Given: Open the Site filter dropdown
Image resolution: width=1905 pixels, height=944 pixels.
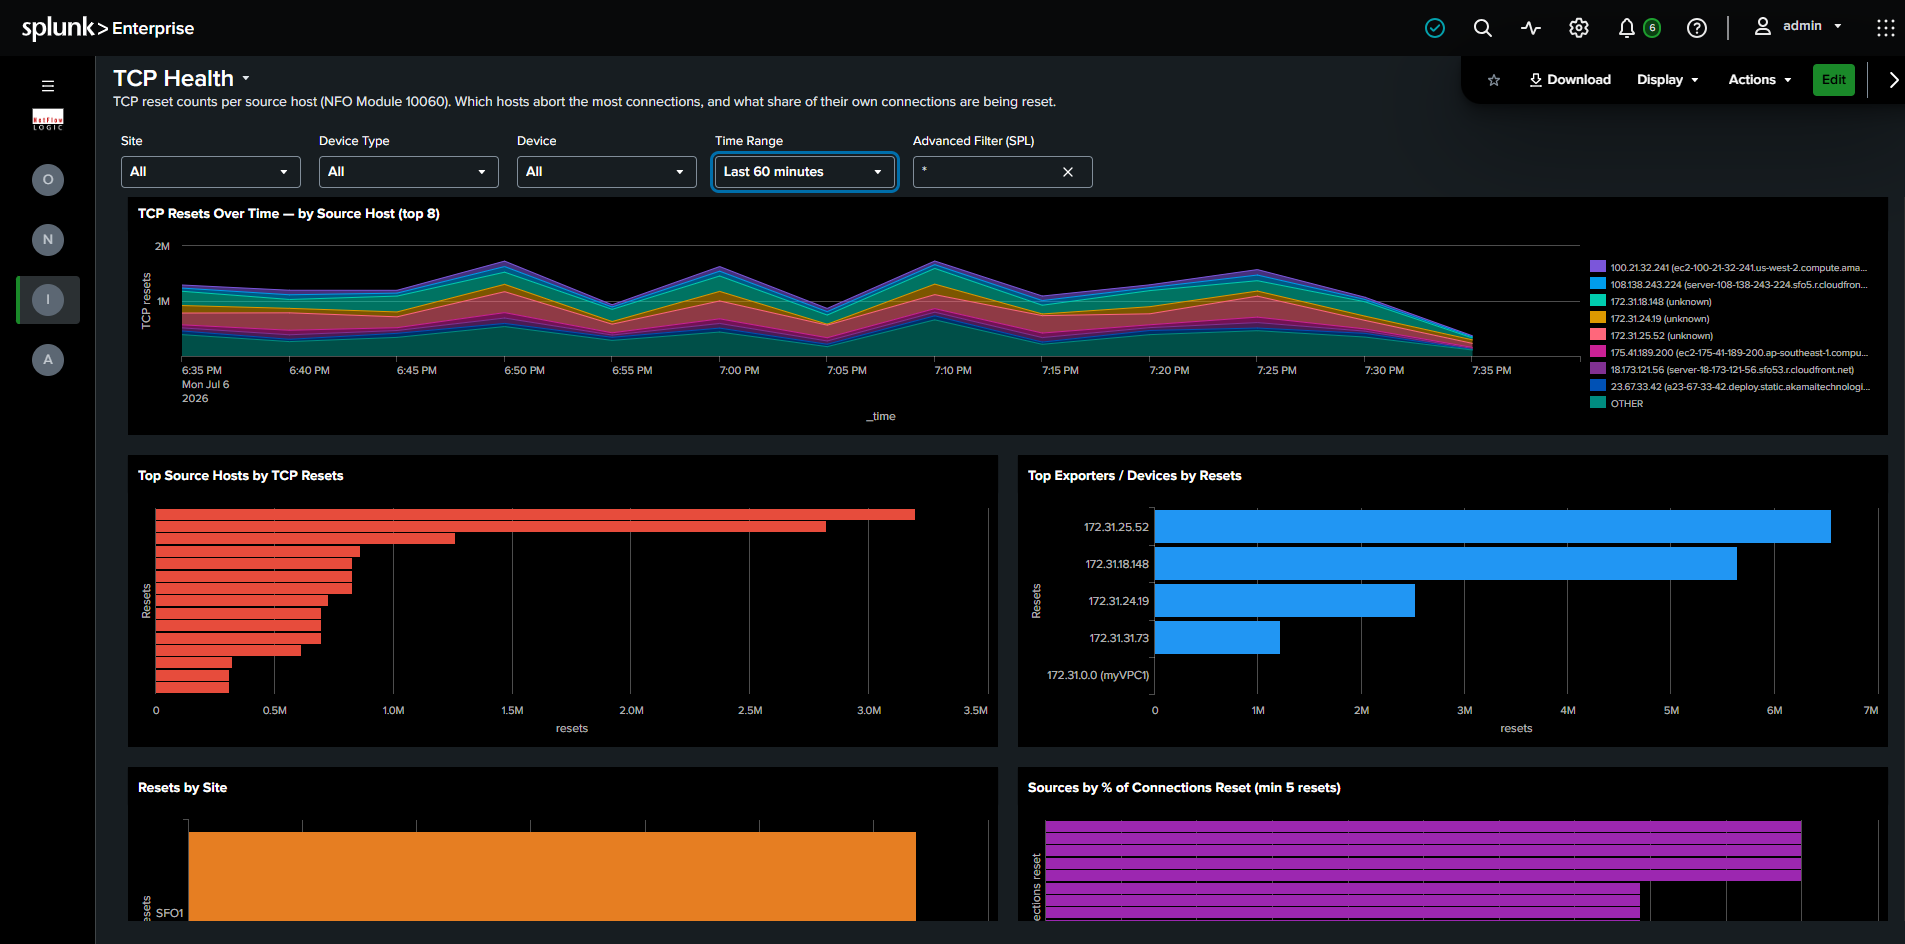Looking at the screenshot, I should 211,172.
